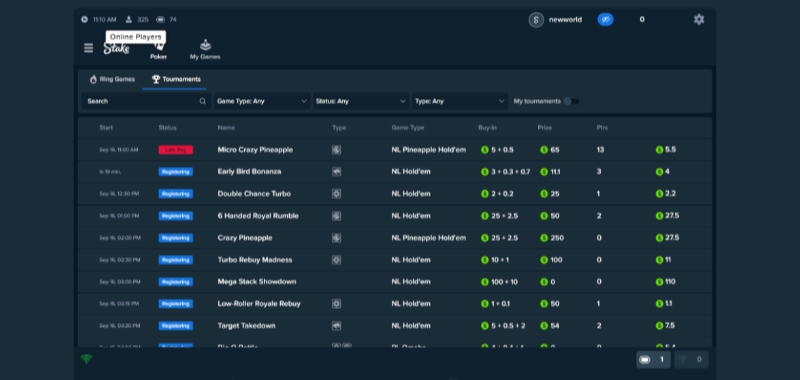800x380 pixels.
Task: Sort by the Prize column header
Action: (x=544, y=128)
